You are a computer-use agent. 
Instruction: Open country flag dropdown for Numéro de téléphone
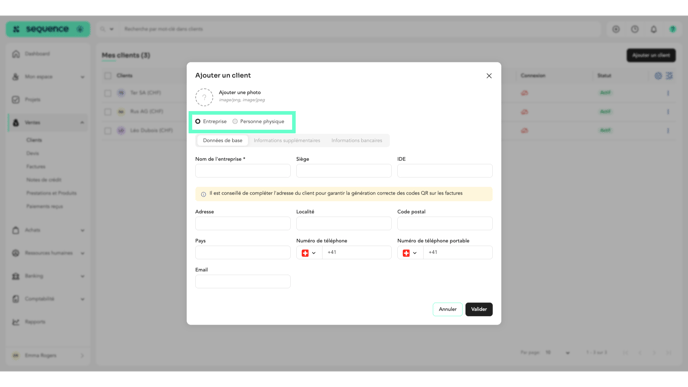click(309, 253)
